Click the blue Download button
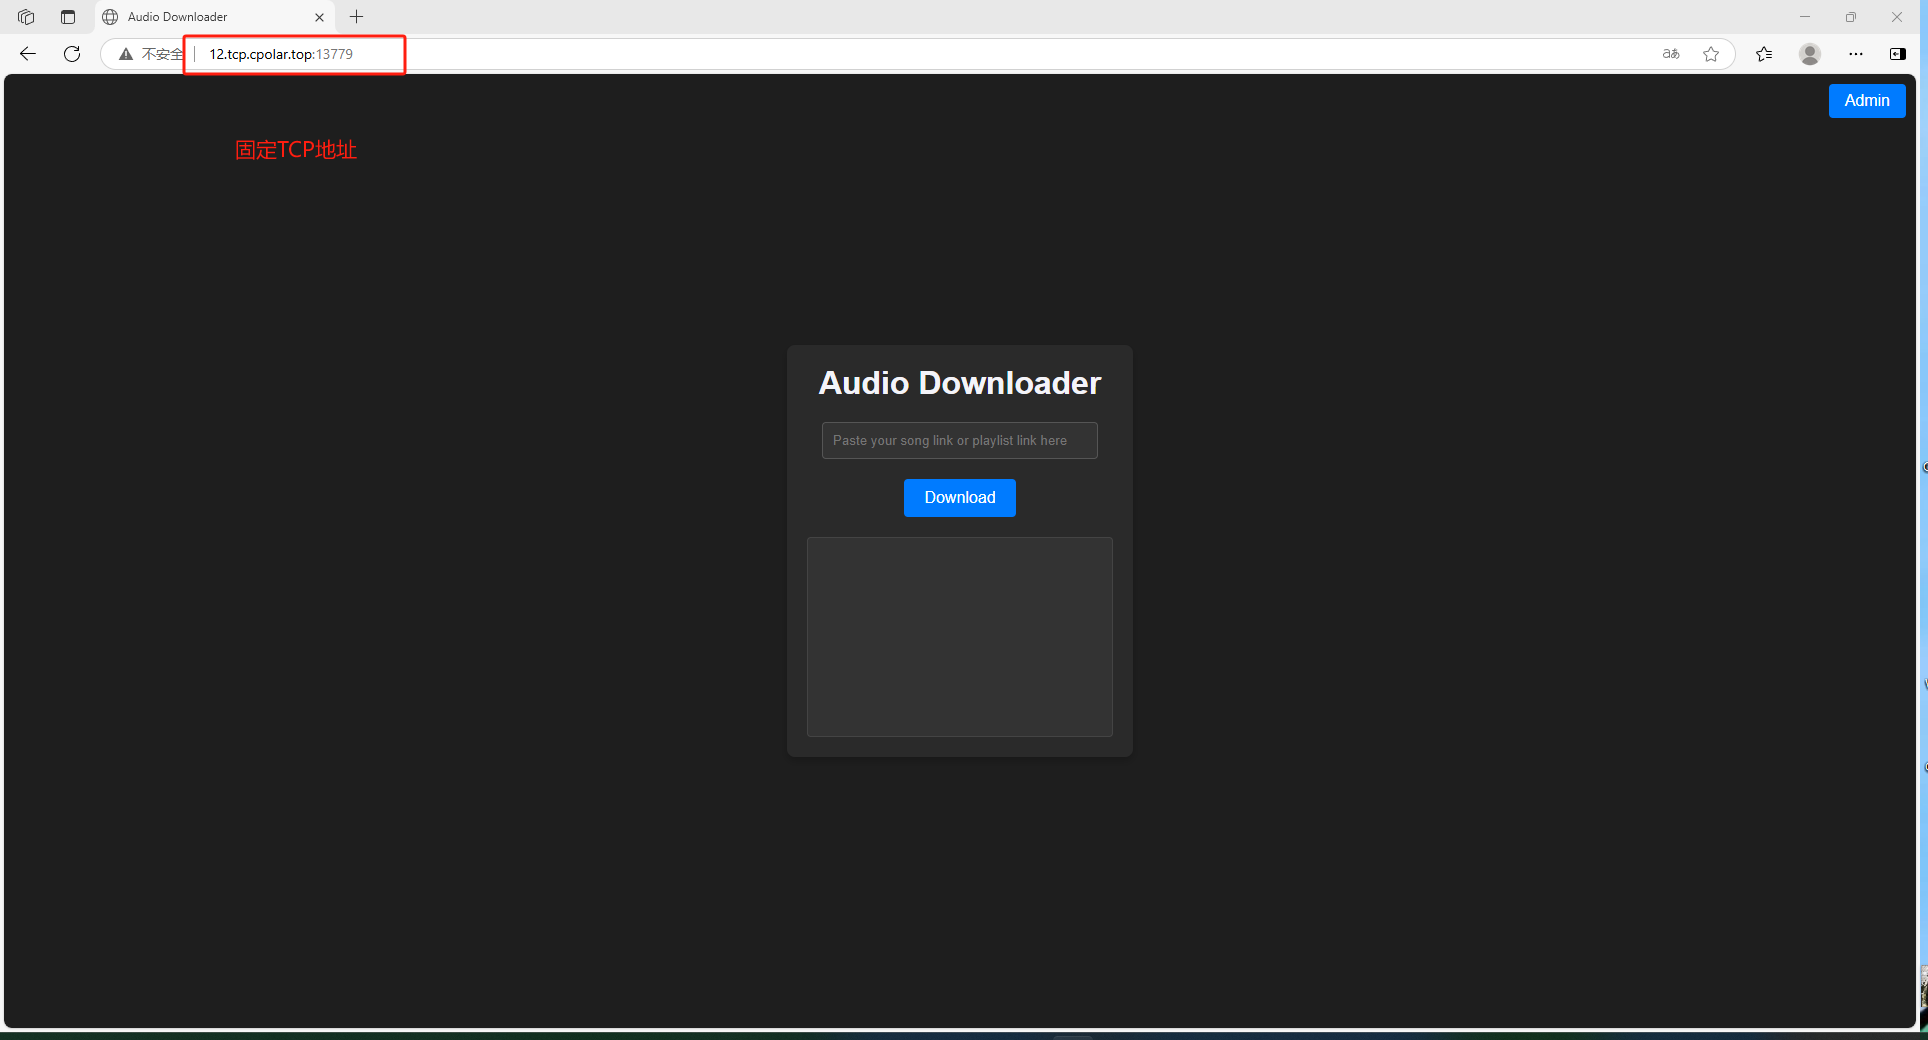Image resolution: width=1928 pixels, height=1040 pixels. (x=960, y=498)
